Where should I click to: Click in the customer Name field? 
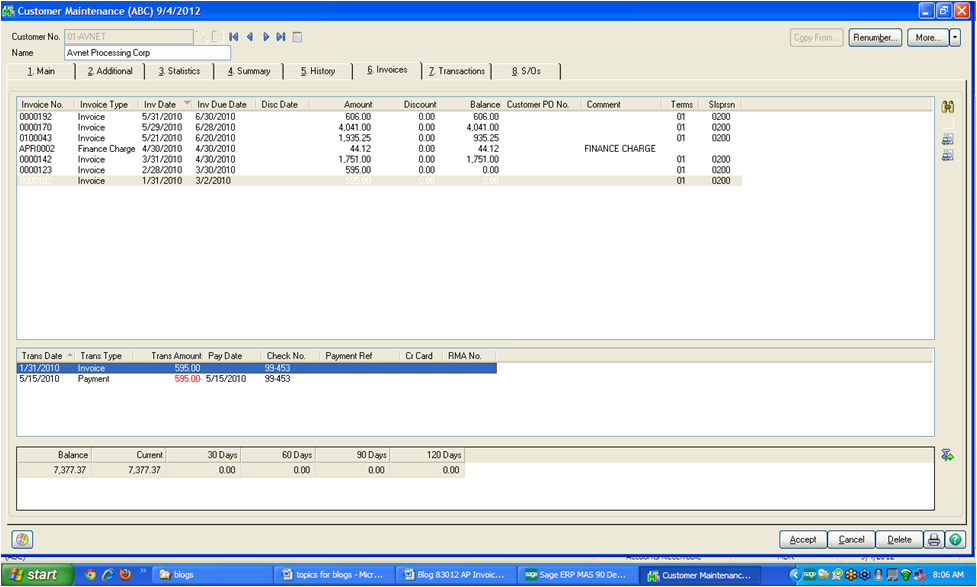coord(147,53)
